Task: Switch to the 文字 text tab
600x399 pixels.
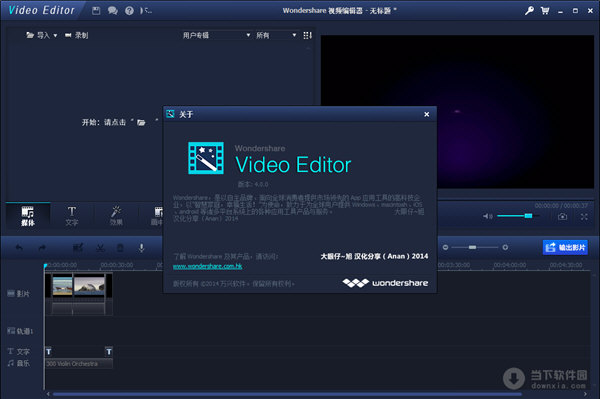Action: (72, 215)
